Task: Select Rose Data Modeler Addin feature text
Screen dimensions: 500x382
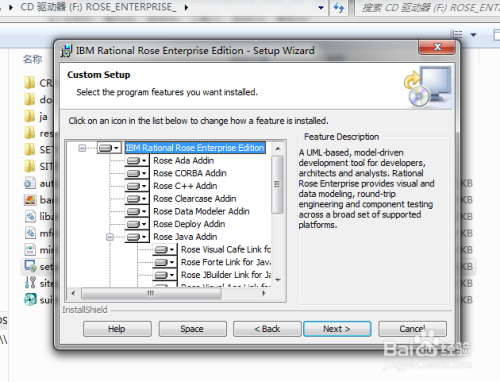Action: click(x=201, y=211)
